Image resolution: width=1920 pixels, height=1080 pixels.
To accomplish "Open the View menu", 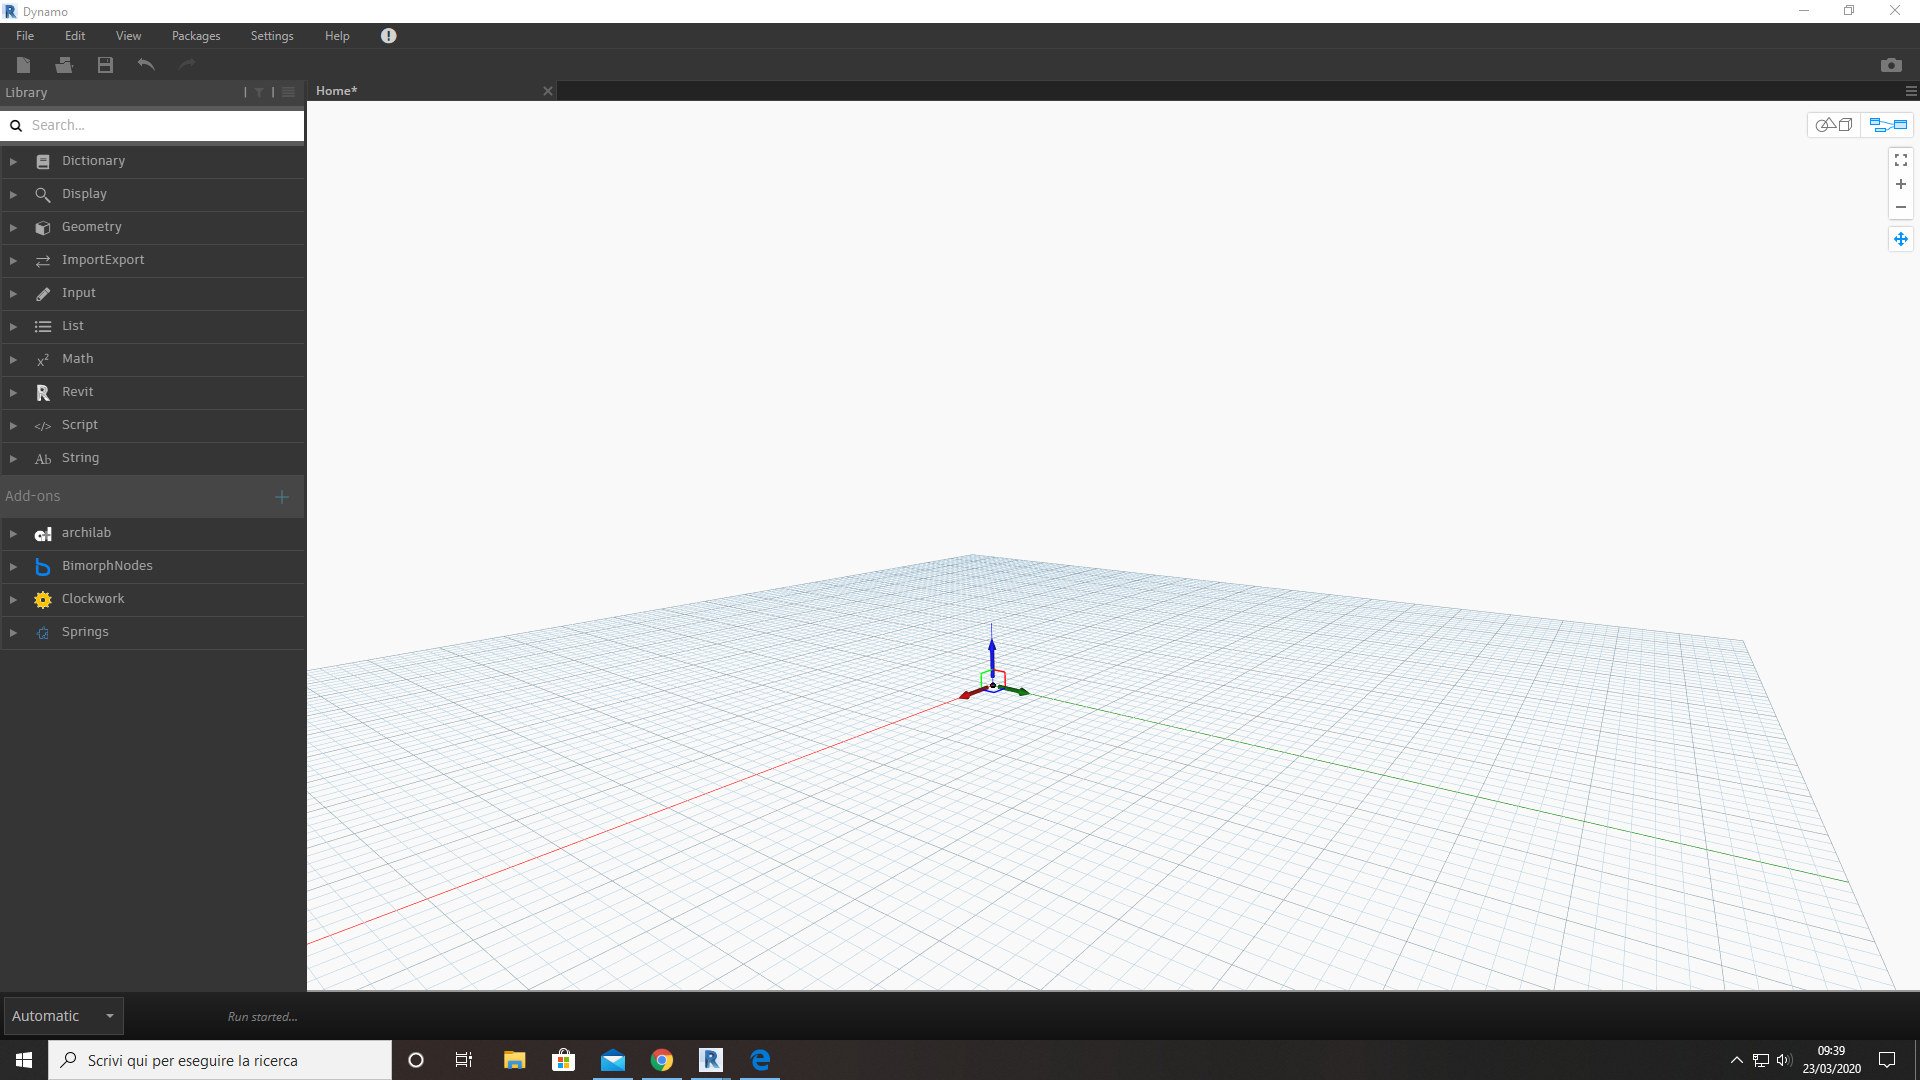I will click(128, 36).
